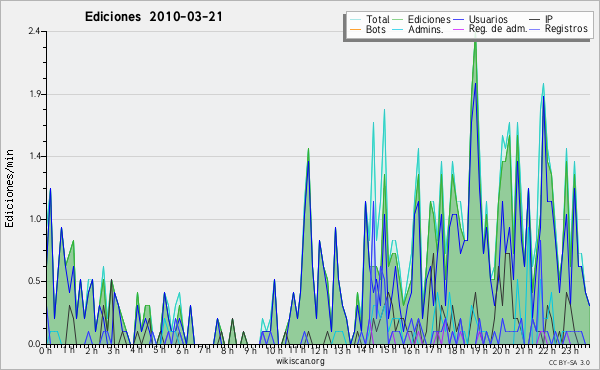Click the Bots orange legend line
600x370 pixels.
(355, 29)
